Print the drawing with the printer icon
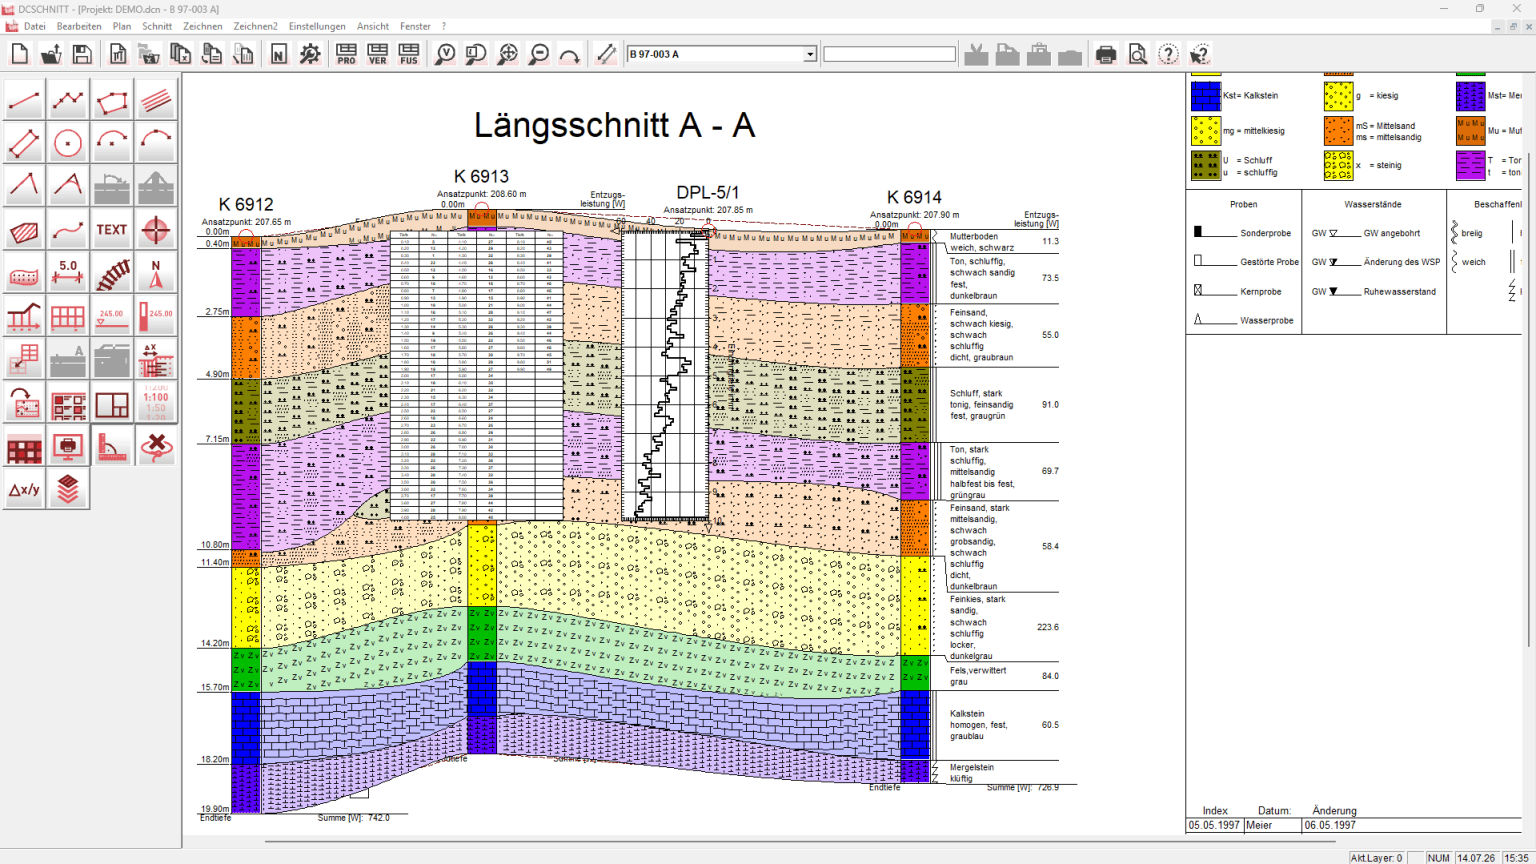 (1106, 54)
